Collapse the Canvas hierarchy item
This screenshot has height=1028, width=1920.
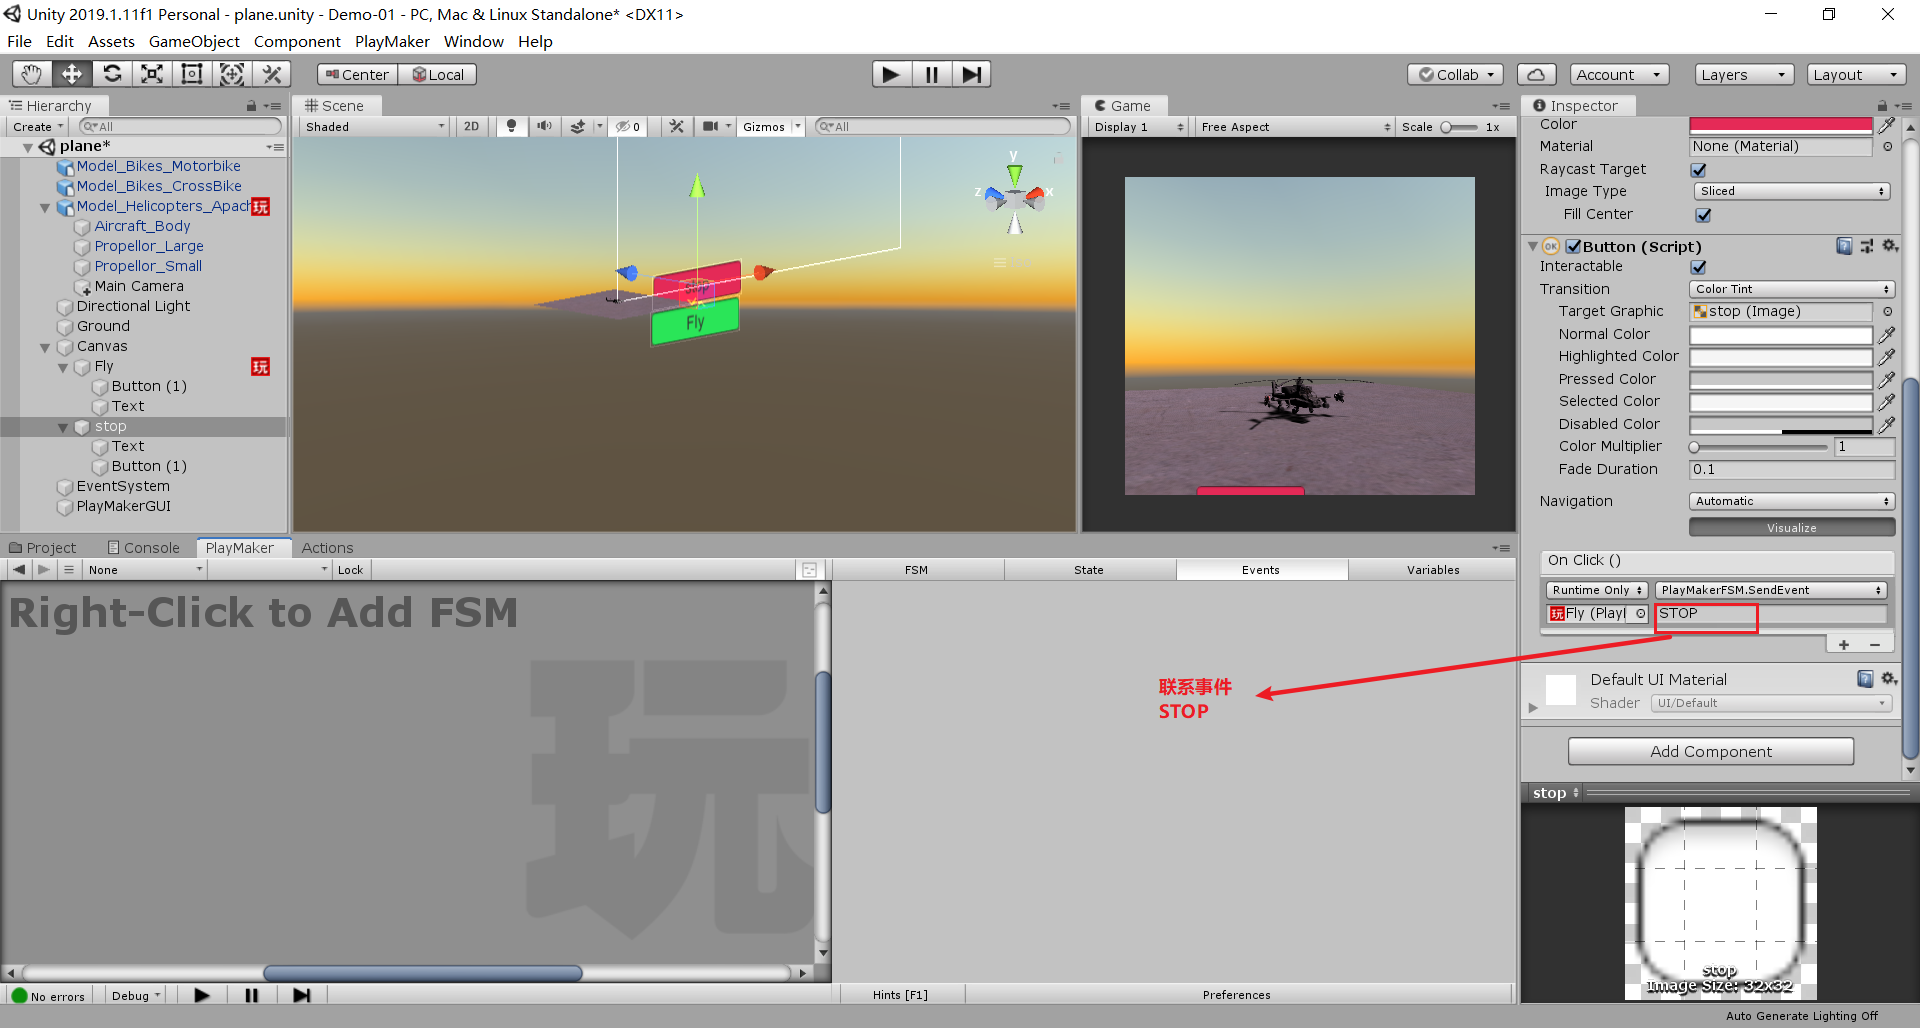click(x=44, y=346)
